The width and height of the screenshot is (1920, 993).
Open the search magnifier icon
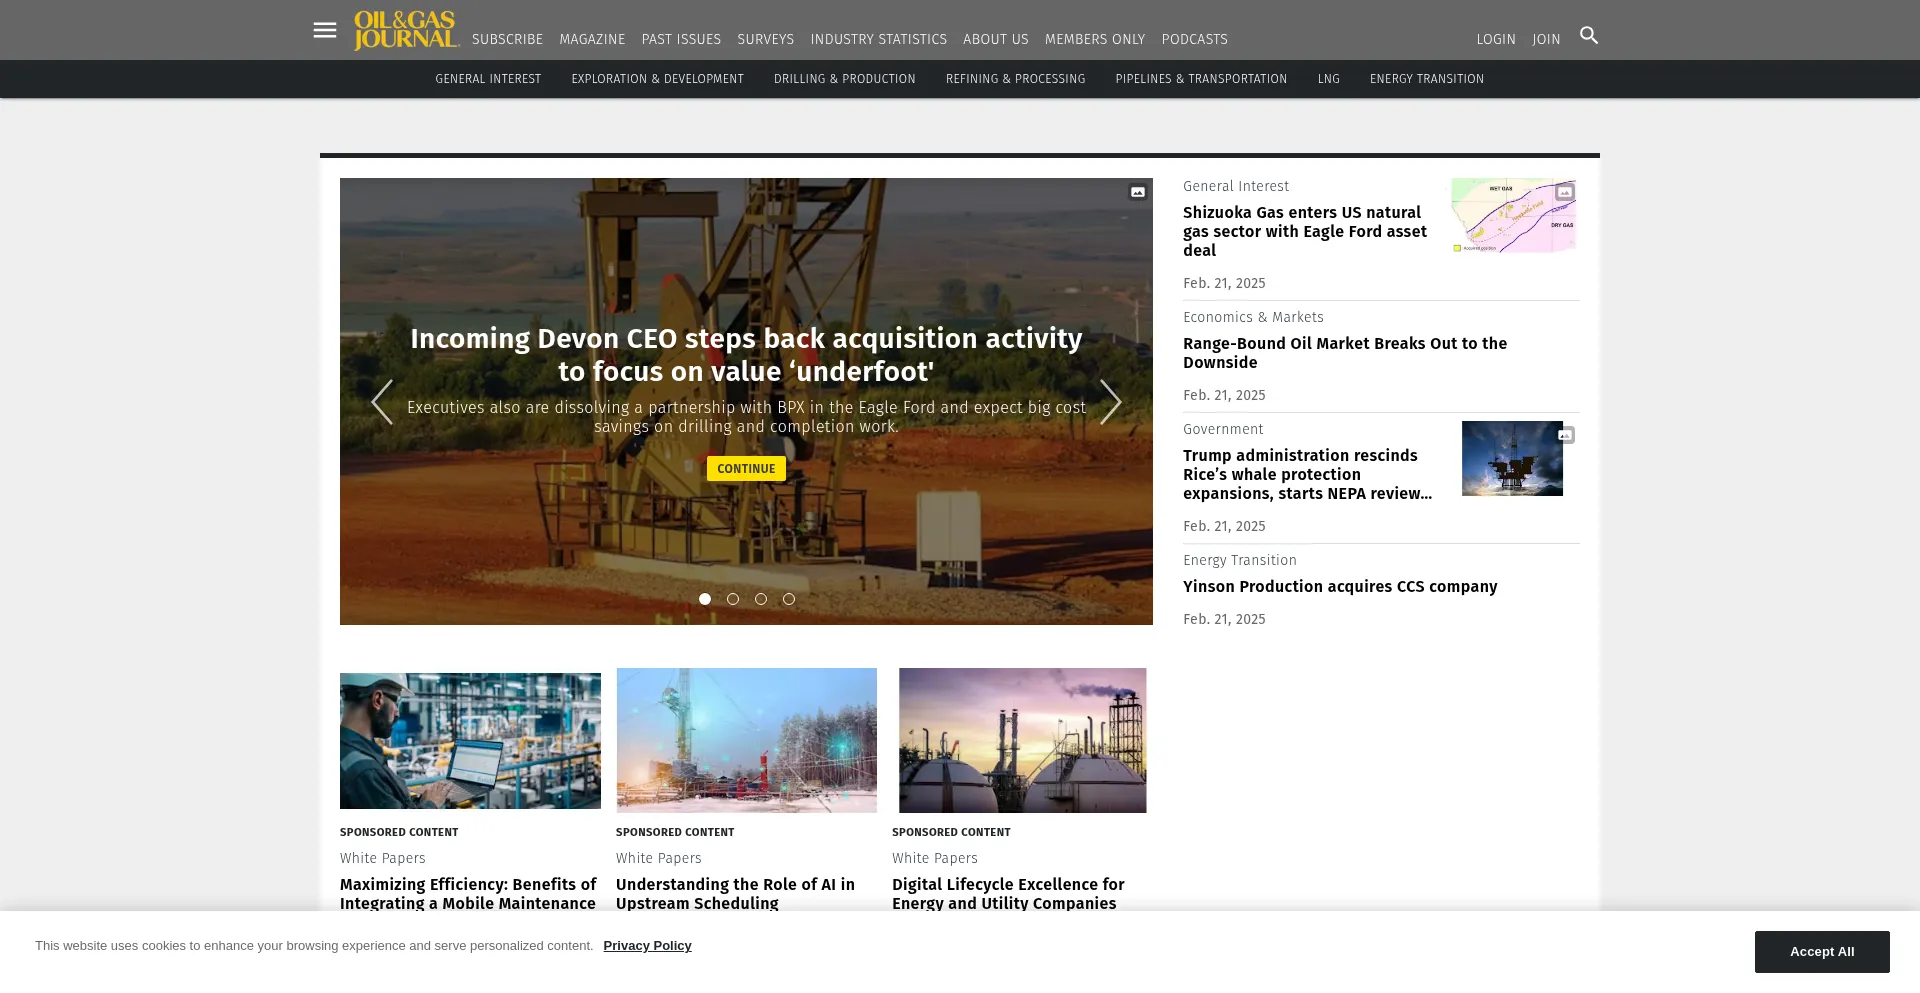click(x=1589, y=36)
